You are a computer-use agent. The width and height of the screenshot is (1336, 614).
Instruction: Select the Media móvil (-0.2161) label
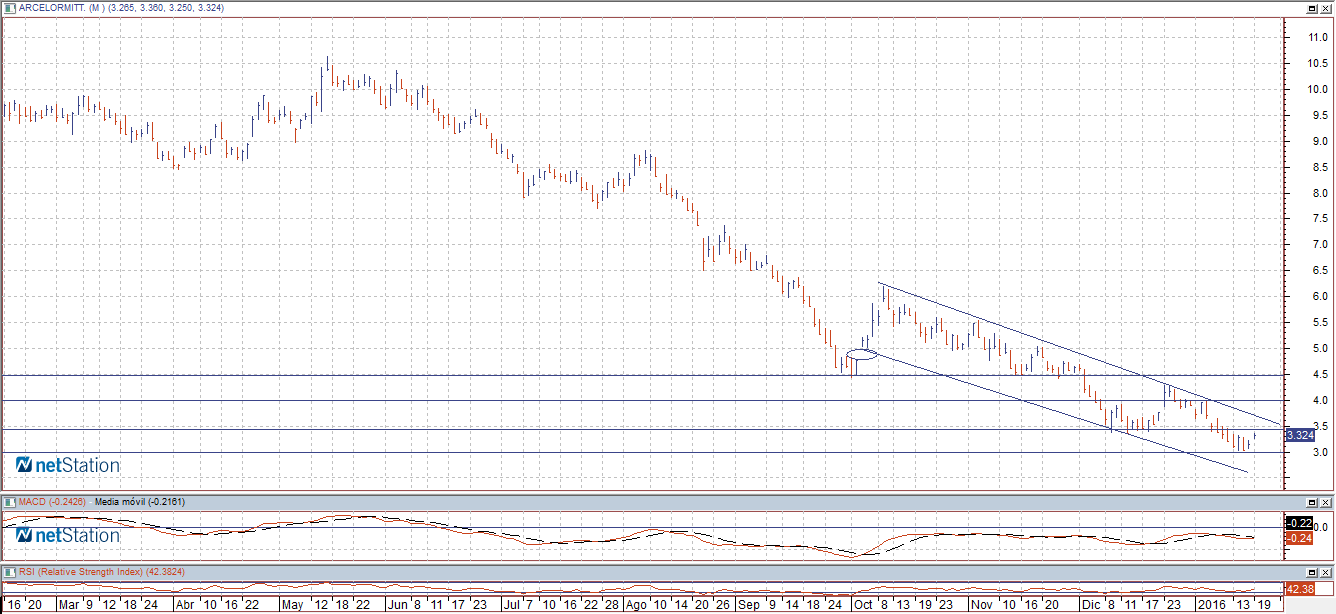pyautogui.click(x=141, y=501)
